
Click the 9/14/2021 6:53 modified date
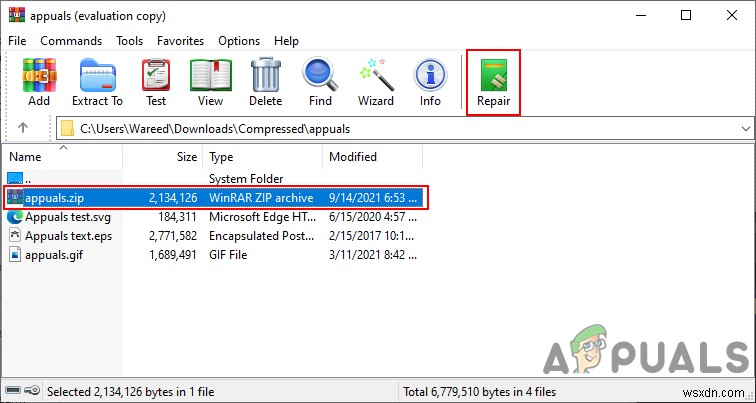tap(373, 198)
